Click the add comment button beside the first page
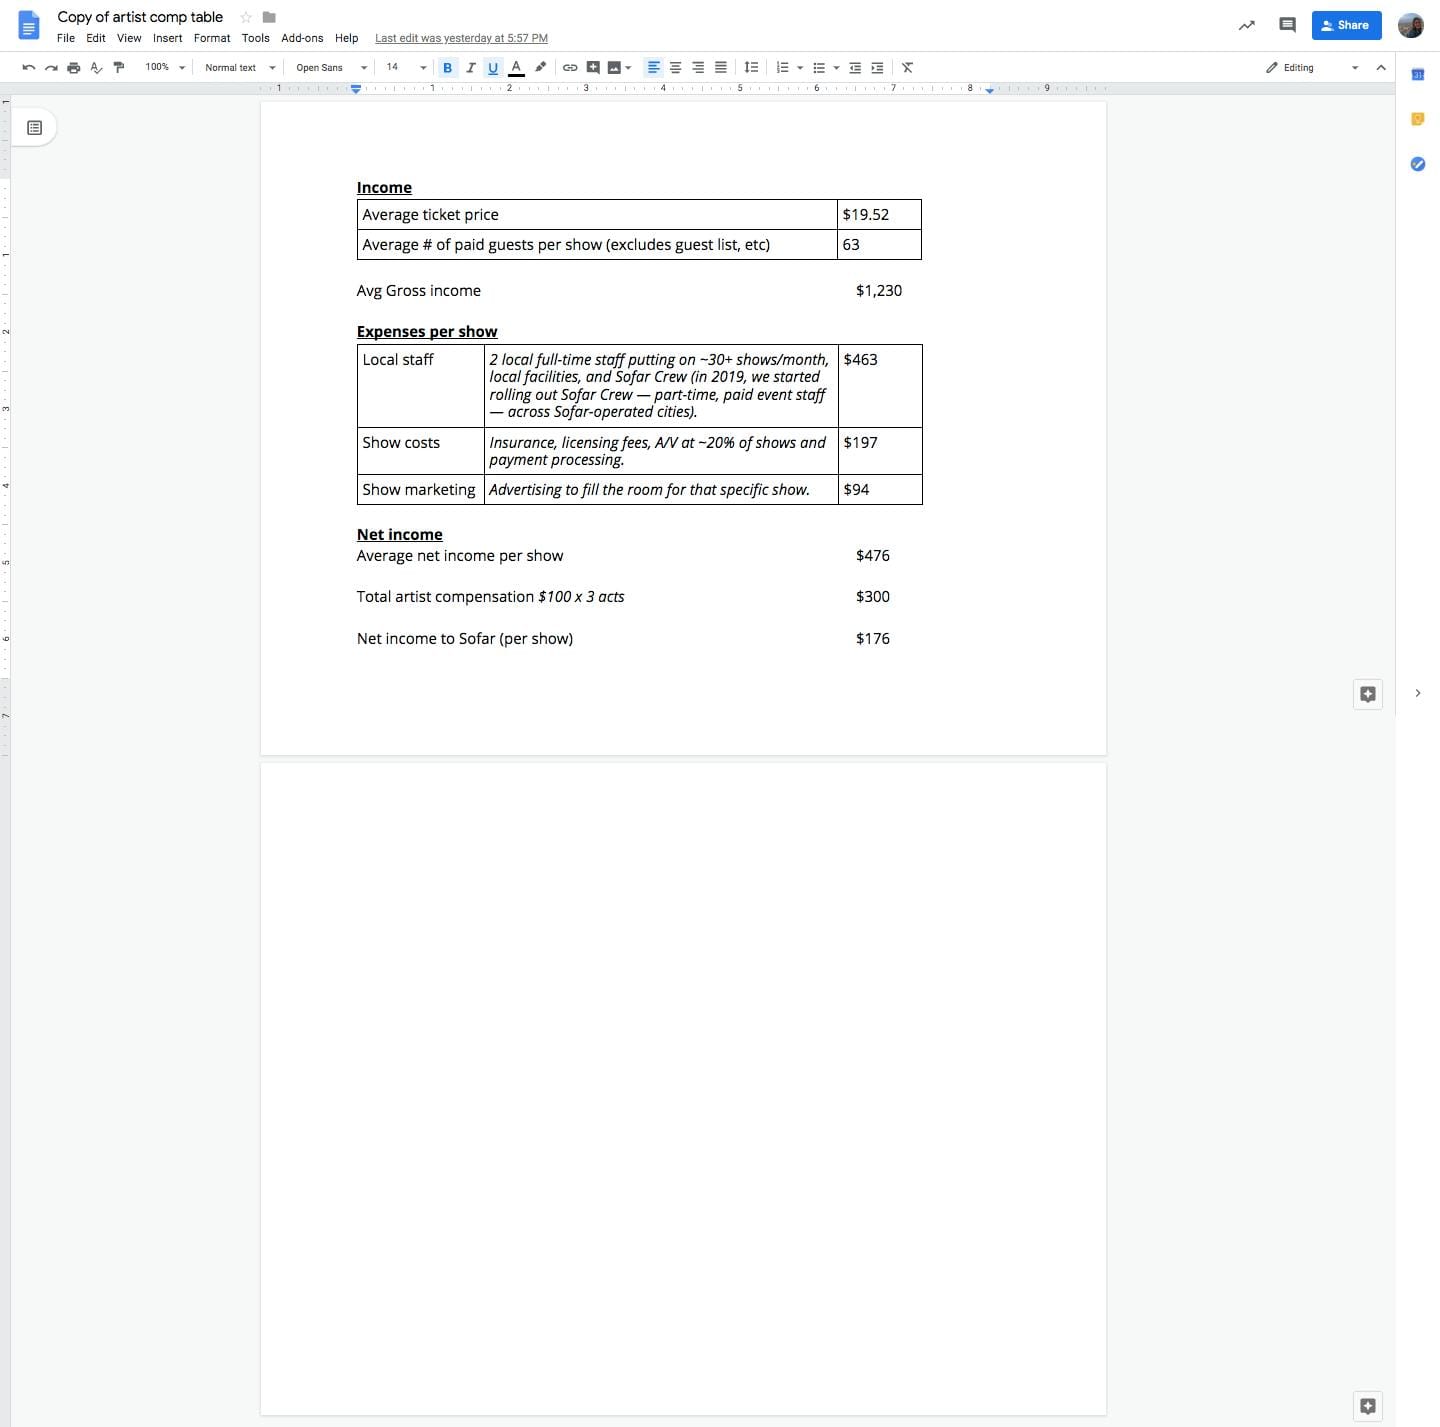This screenshot has width=1440, height=1427. click(1368, 694)
